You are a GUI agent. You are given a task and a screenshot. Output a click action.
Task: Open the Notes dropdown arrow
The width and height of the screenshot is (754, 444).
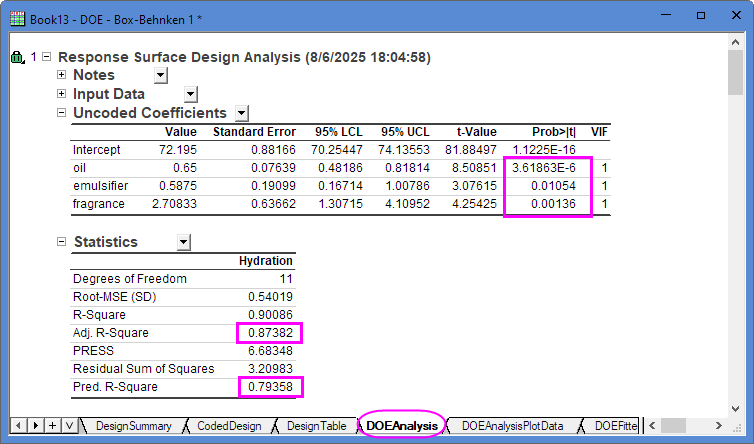coord(161,76)
